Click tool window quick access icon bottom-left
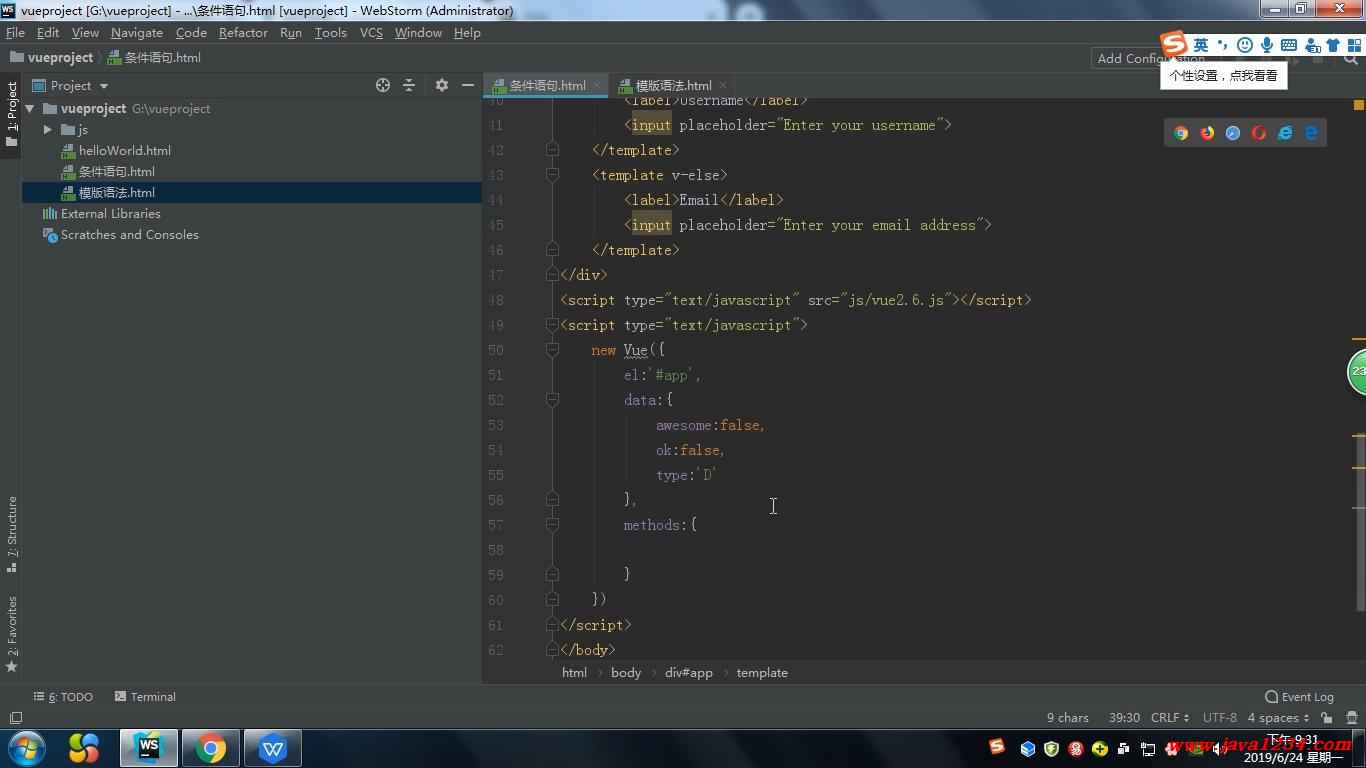 pos(16,718)
